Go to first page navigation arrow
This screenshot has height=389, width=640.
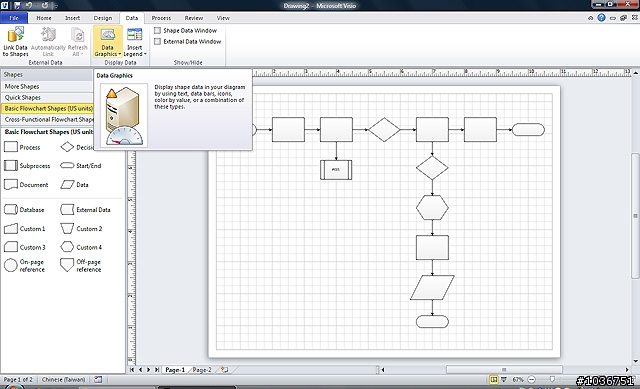coord(132,370)
